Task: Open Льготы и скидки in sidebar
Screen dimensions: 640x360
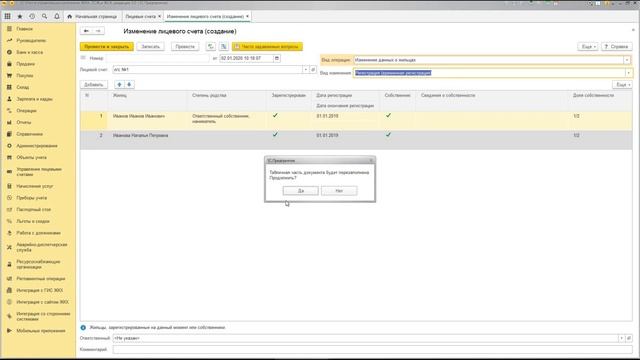Action: pos(33,221)
